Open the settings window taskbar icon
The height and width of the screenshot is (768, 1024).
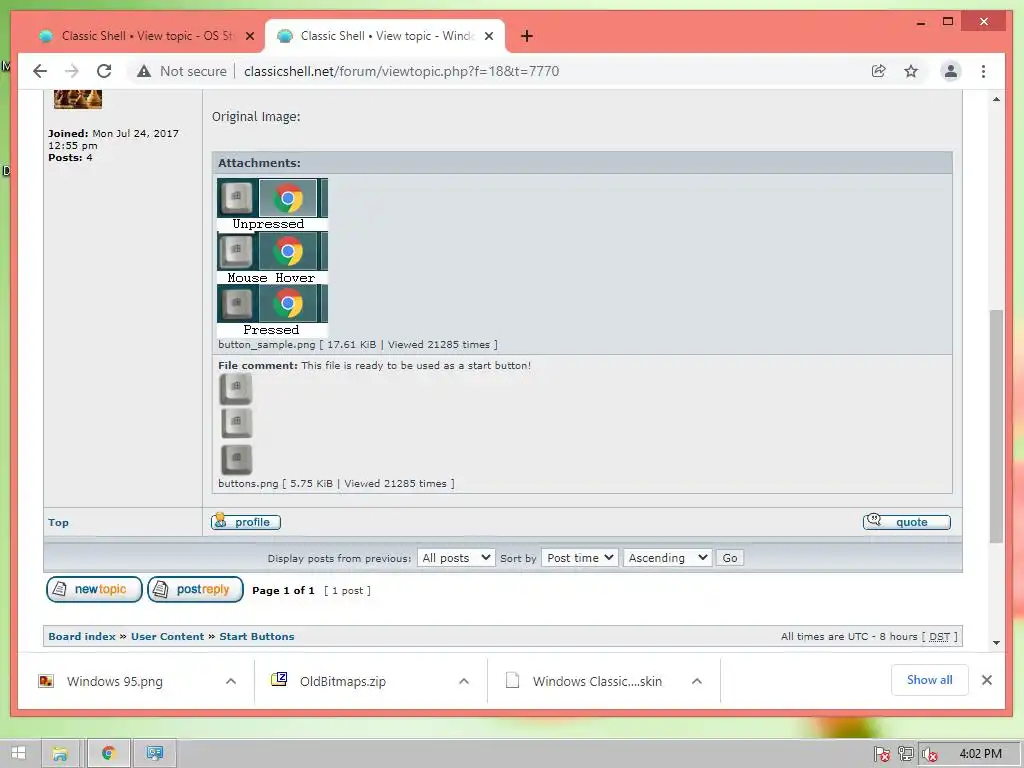155,754
